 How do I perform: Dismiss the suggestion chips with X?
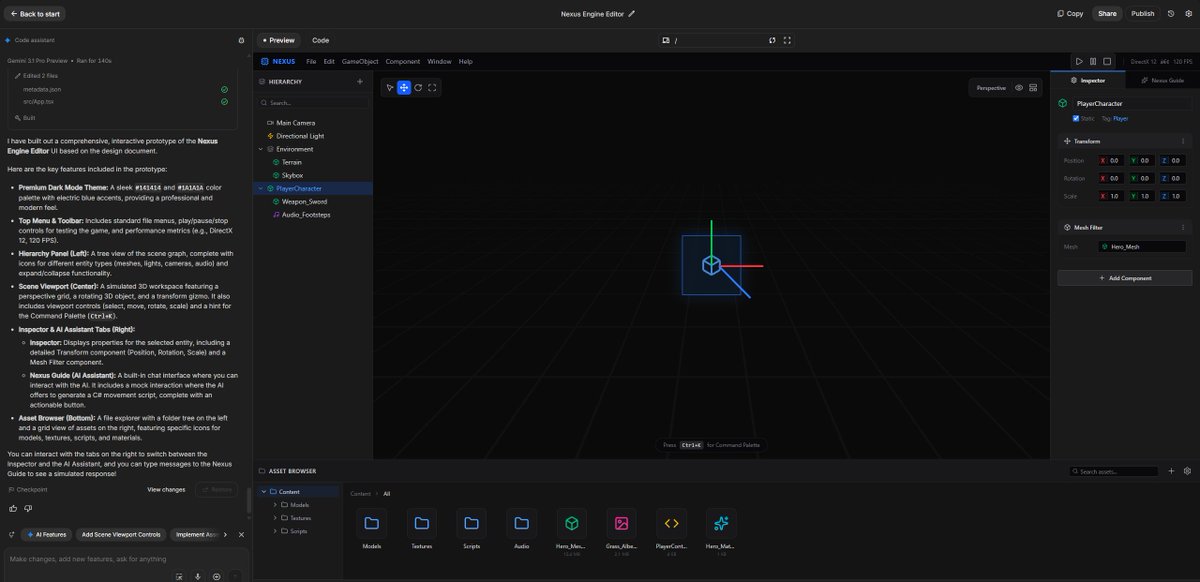pos(241,534)
